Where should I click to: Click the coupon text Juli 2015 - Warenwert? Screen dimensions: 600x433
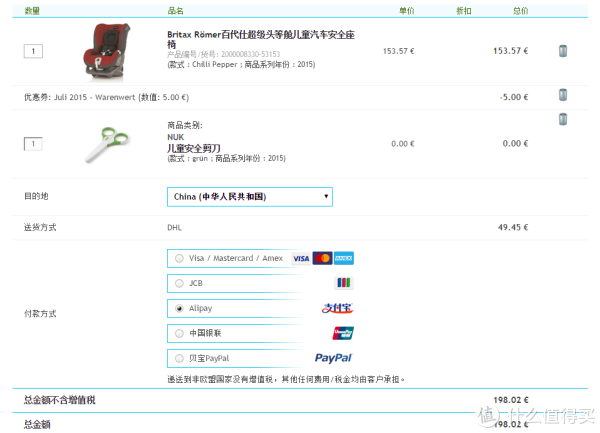(x=95, y=97)
